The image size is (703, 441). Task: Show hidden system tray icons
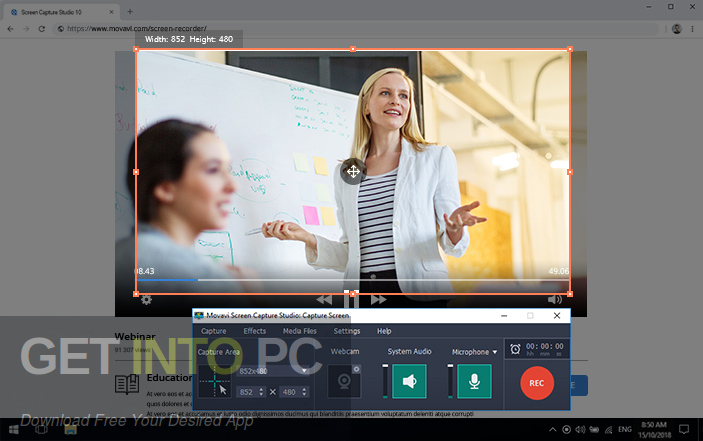[553, 430]
